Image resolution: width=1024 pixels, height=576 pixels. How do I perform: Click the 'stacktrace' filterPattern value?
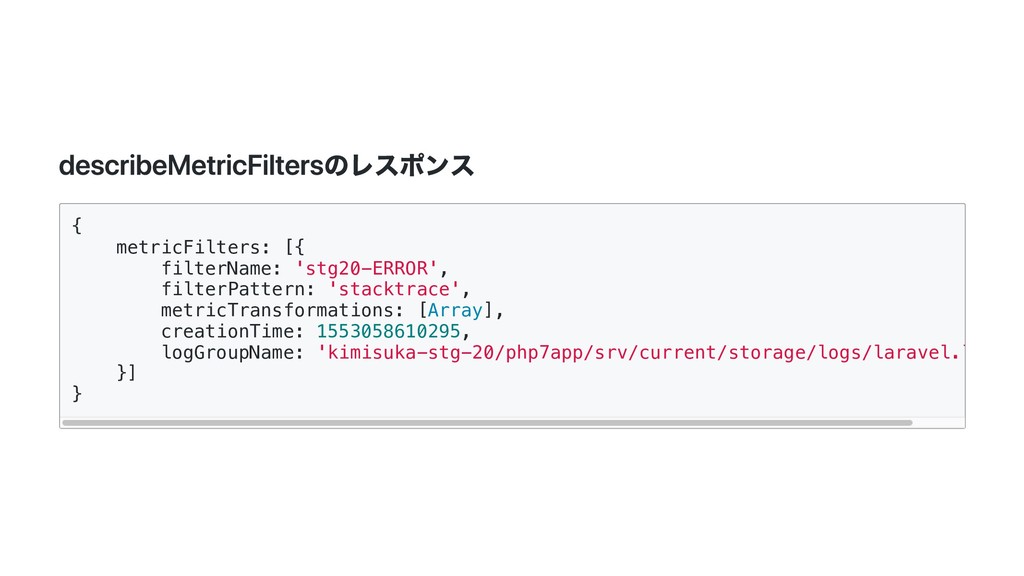click(x=394, y=289)
